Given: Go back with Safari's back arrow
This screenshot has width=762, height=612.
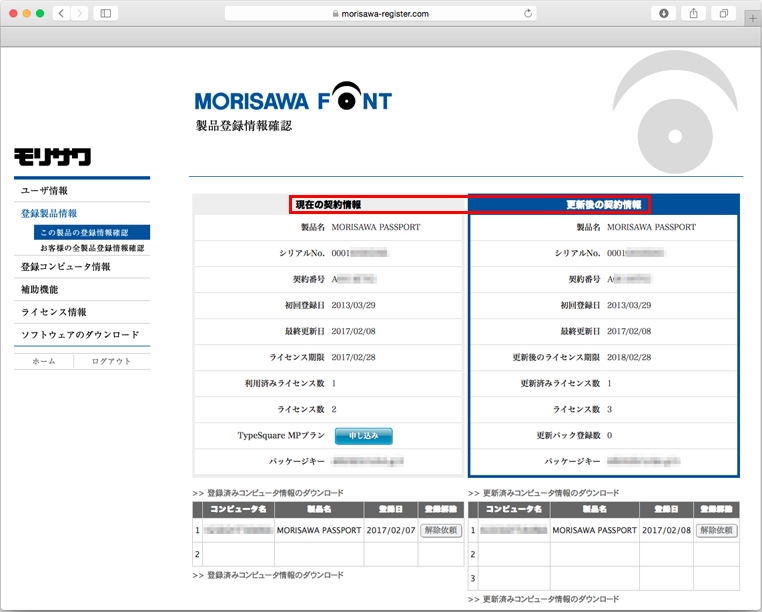Looking at the screenshot, I should point(61,13).
